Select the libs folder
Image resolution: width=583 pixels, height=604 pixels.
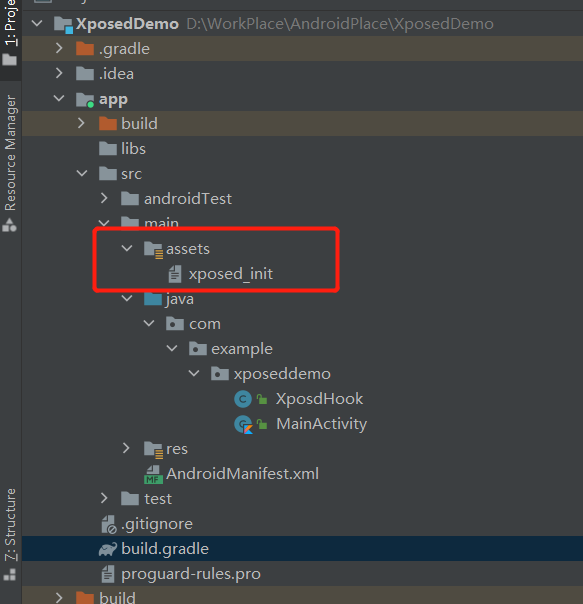[x=133, y=149]
